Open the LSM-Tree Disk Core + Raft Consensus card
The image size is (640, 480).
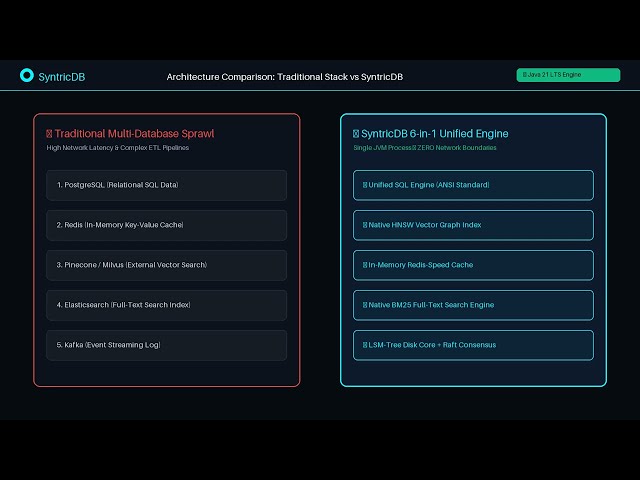(x=473, y=345)
